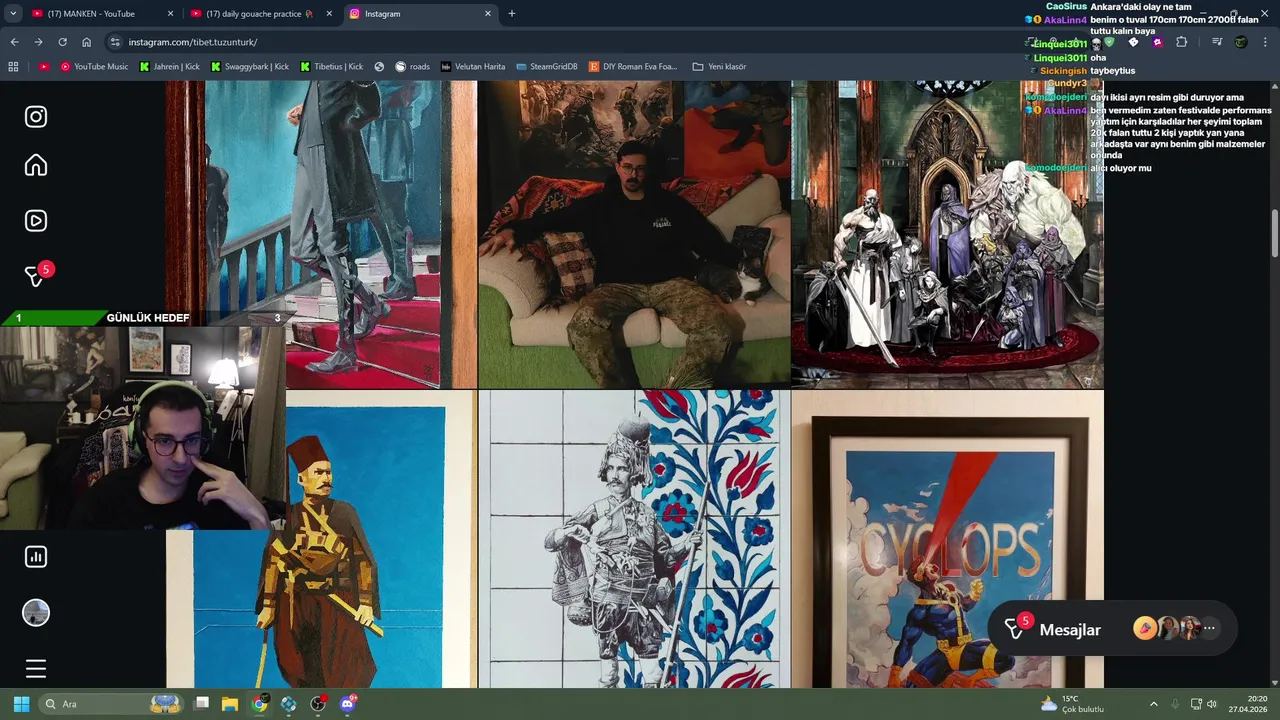Open the volume control in system tray

click(1211, 704)
